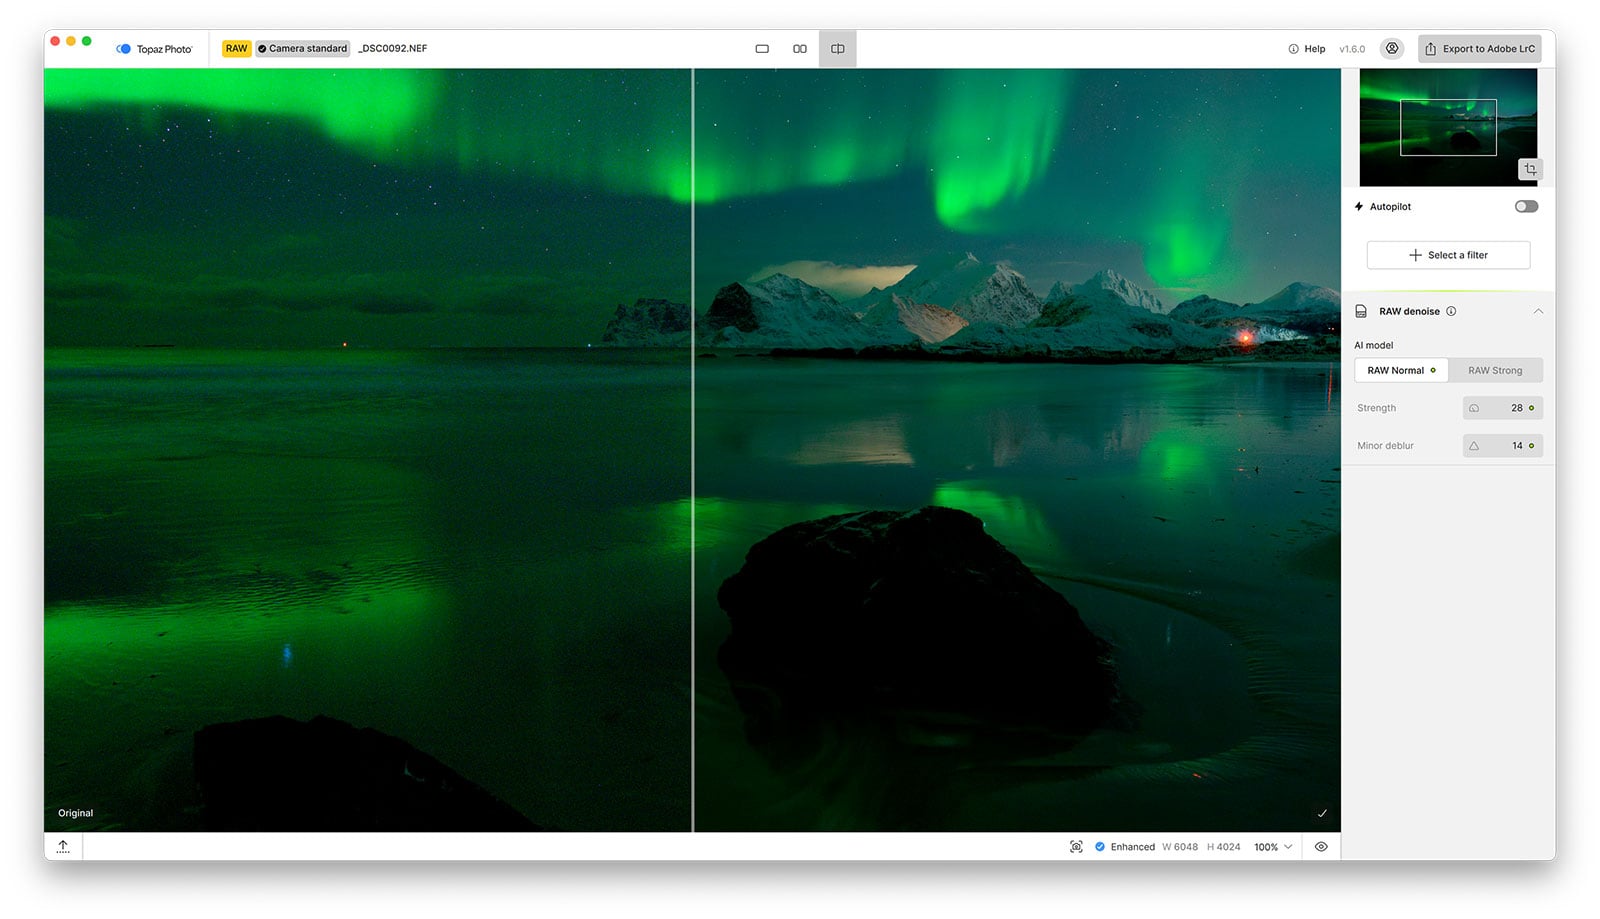This screenshot has width=1600, height=919.
Task: Click the checkmark on image corner
Action: pos(1322,814)
